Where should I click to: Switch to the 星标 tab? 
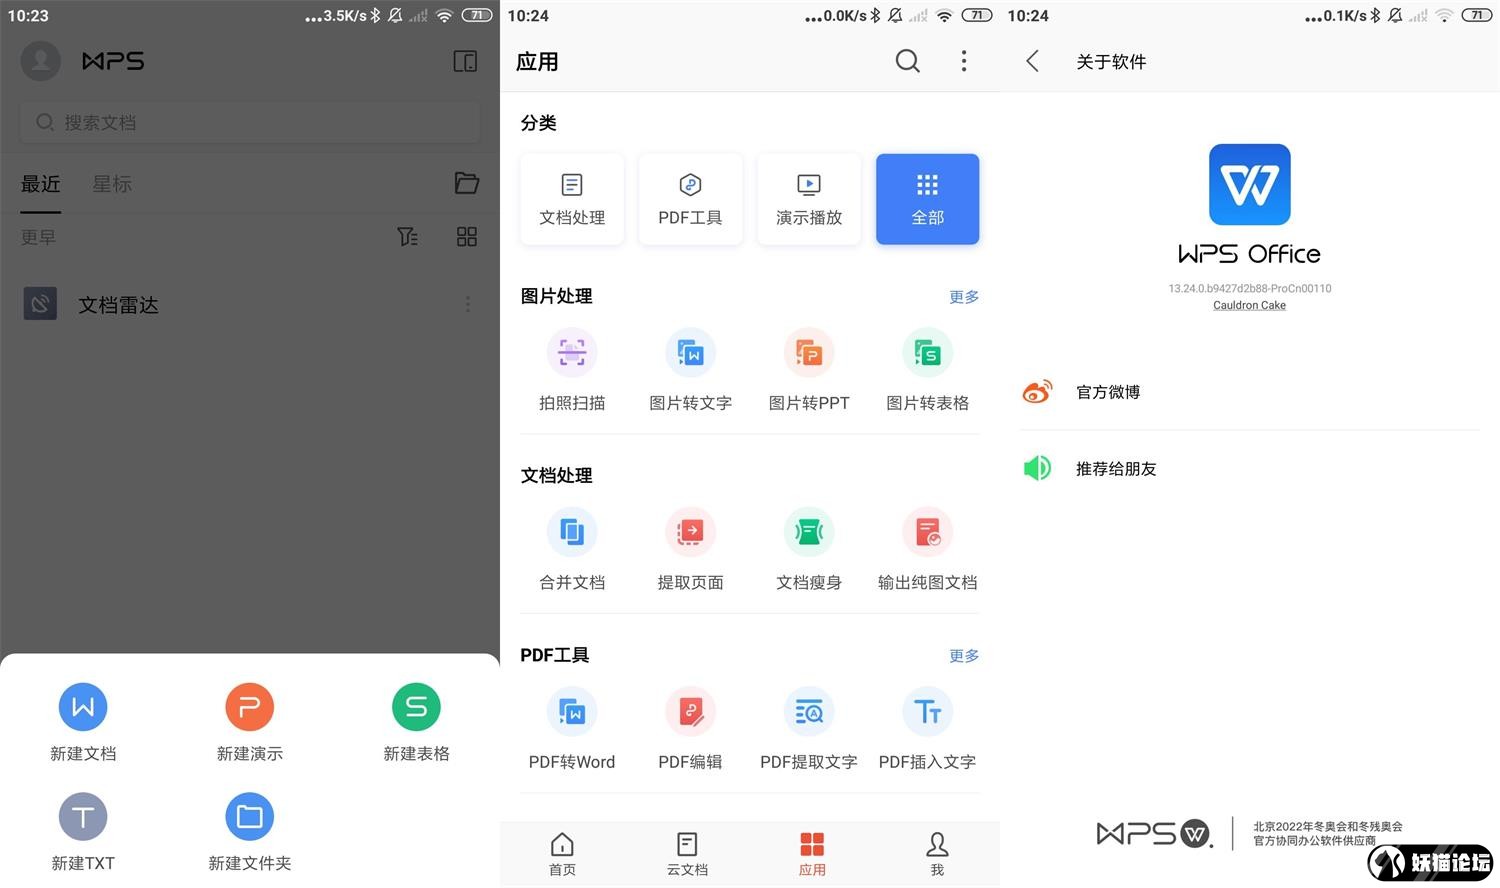point(112,184)
